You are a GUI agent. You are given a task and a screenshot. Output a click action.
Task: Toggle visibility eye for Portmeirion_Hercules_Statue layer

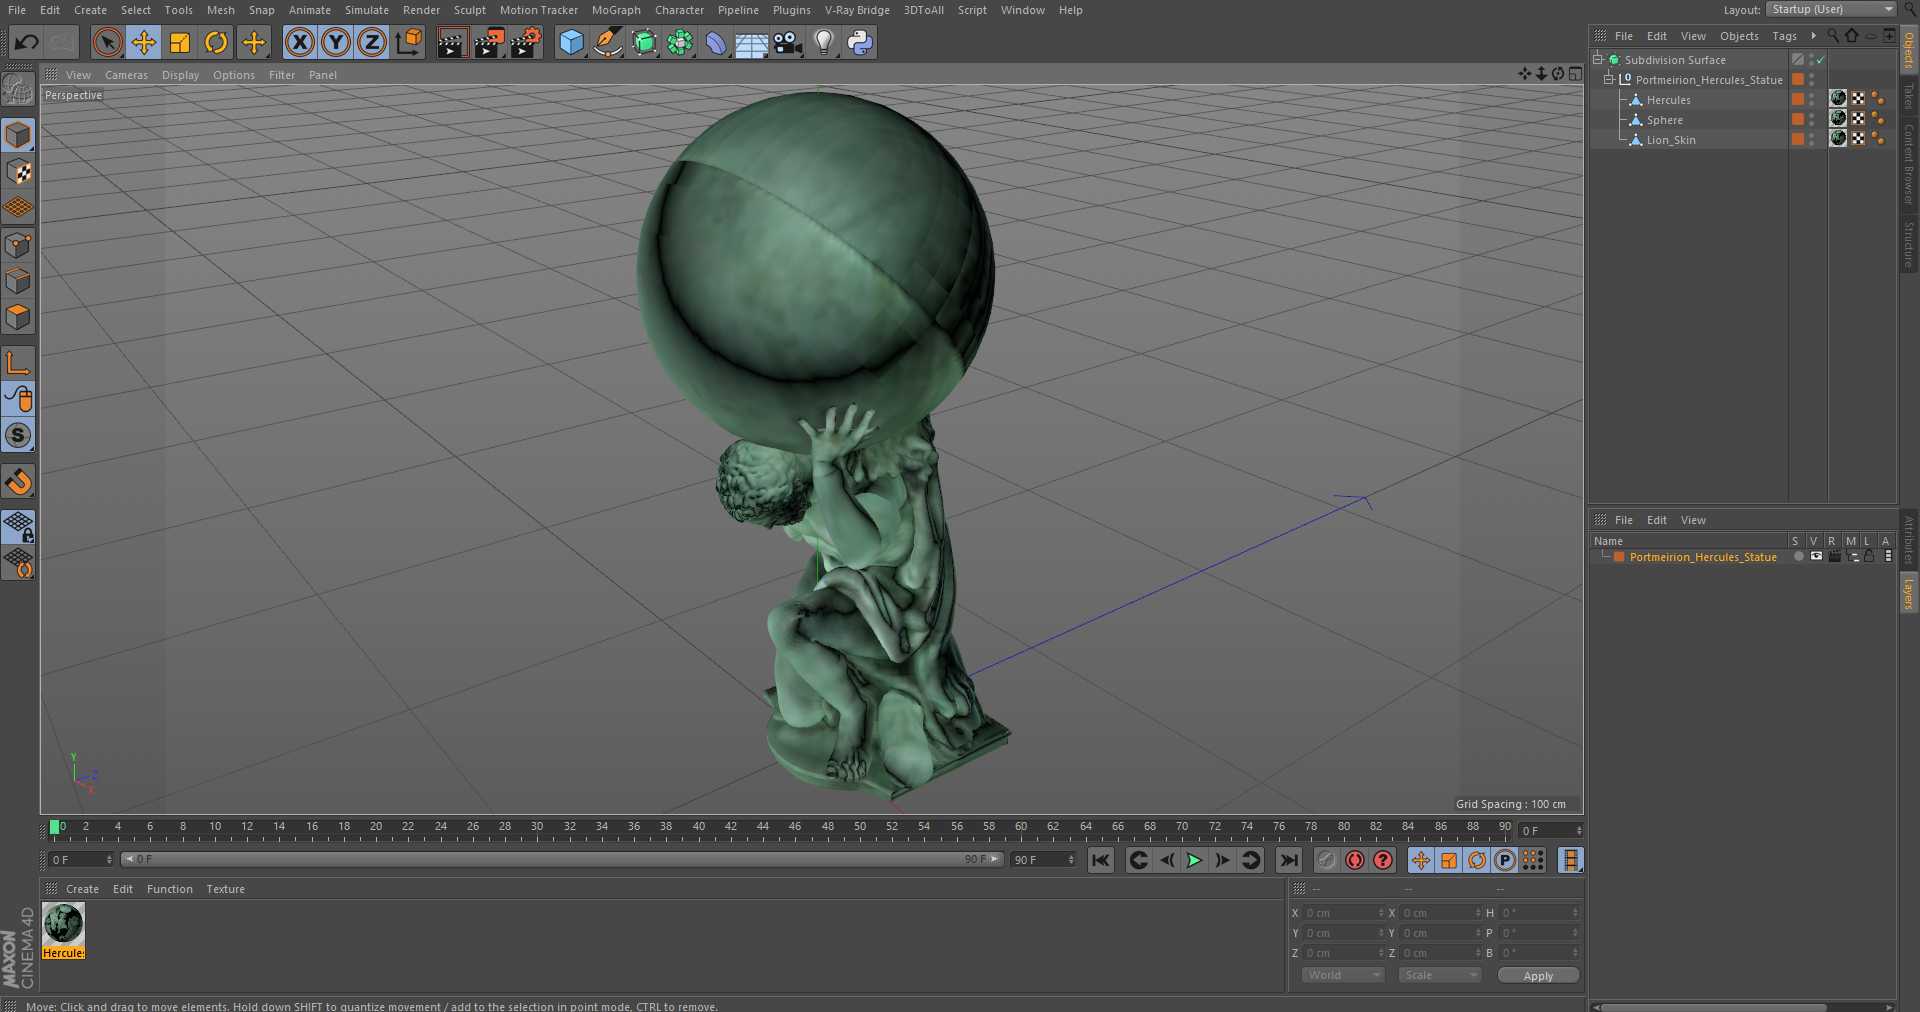tap(1816, 556)
